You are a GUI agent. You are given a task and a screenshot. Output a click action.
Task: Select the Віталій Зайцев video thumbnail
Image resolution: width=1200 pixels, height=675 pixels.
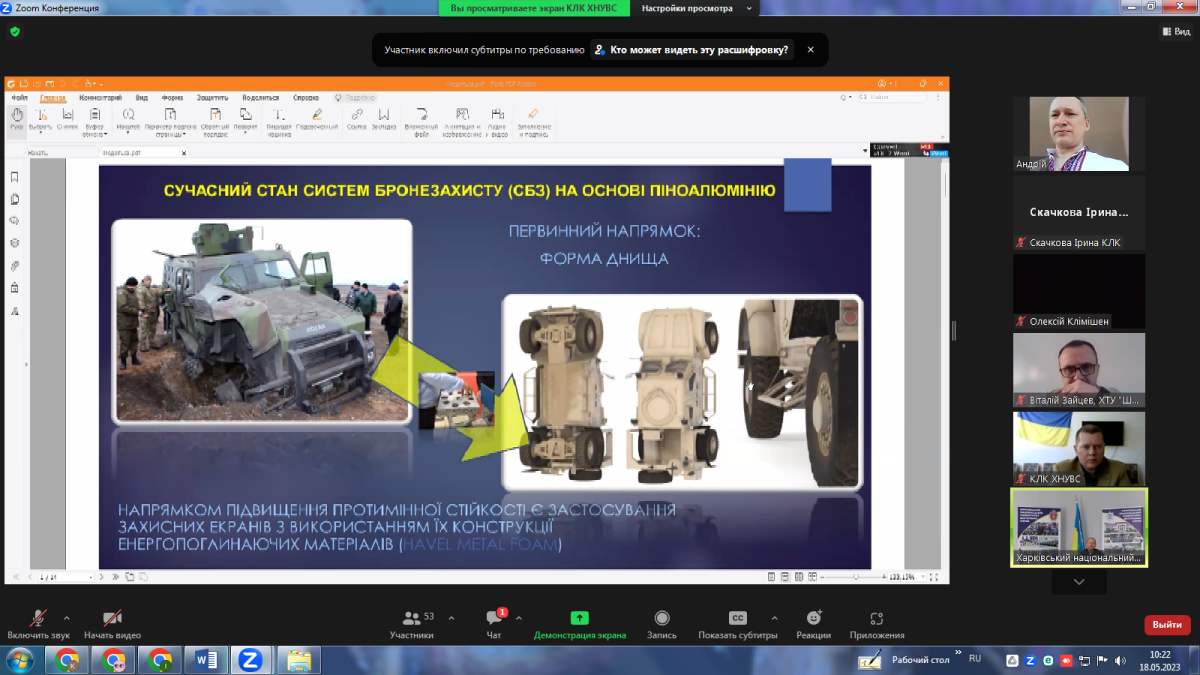click(1078, 369)
